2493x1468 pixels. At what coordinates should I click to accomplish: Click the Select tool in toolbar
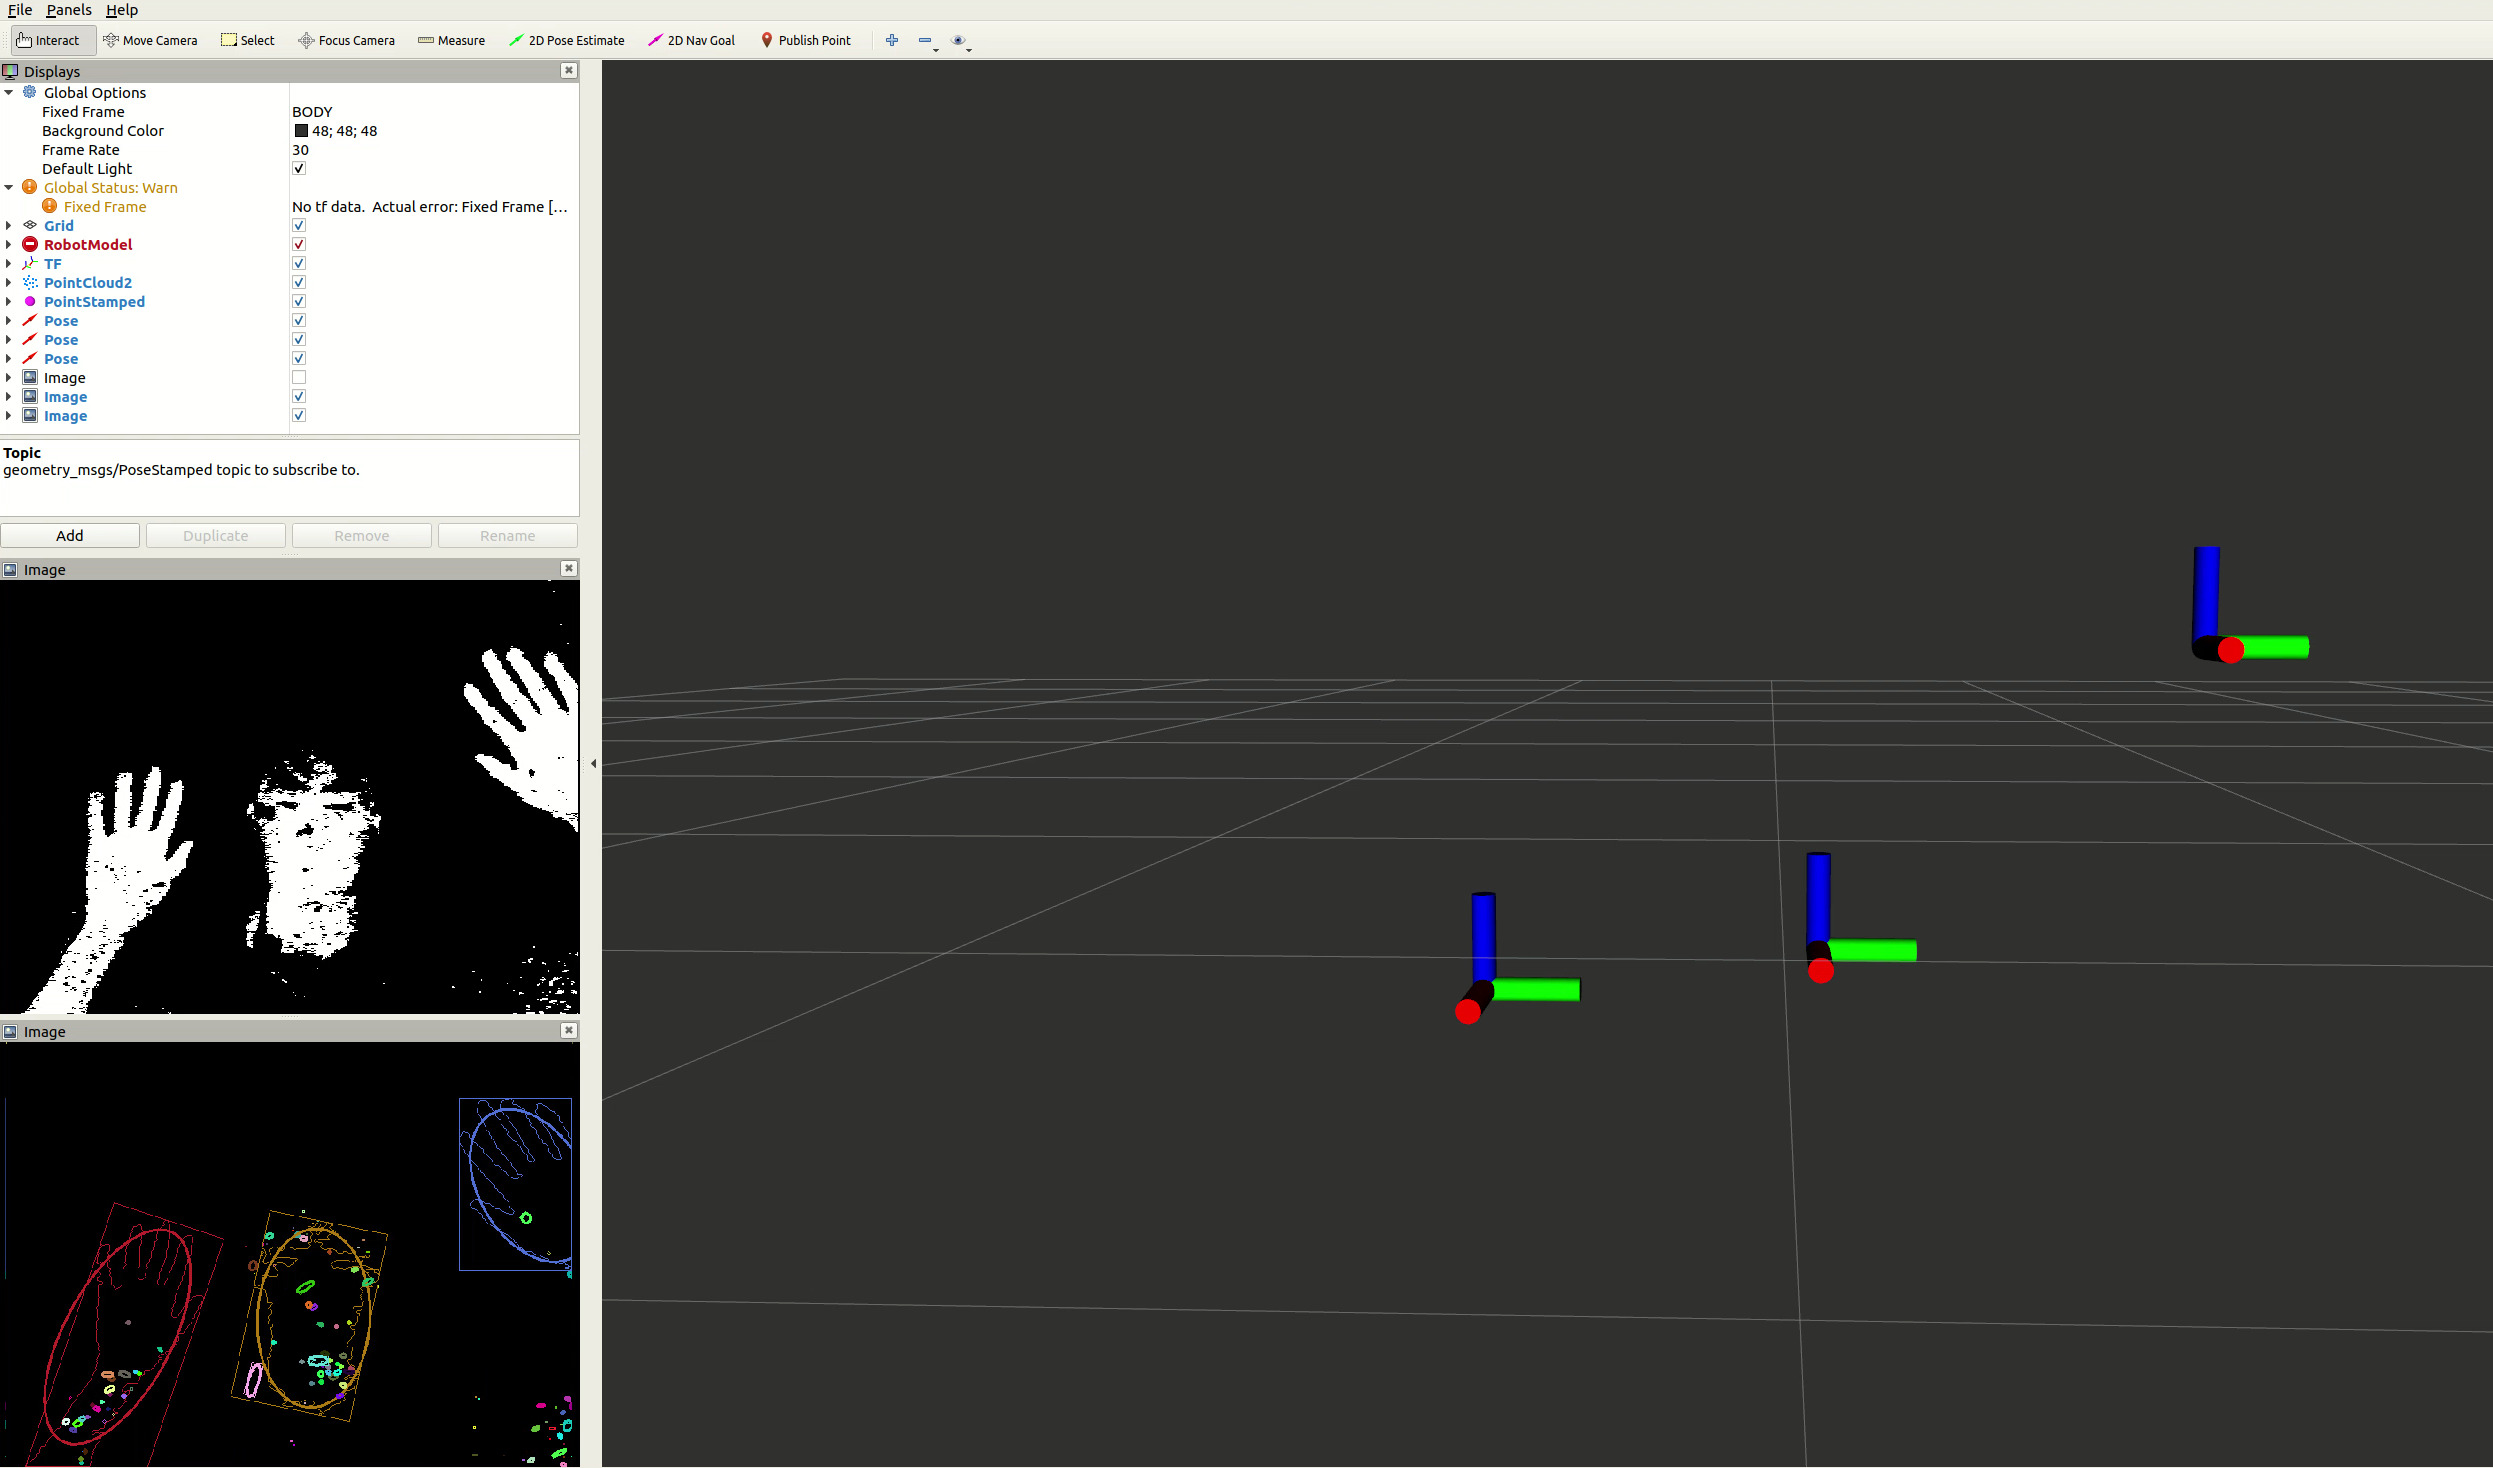pos(247,40)
